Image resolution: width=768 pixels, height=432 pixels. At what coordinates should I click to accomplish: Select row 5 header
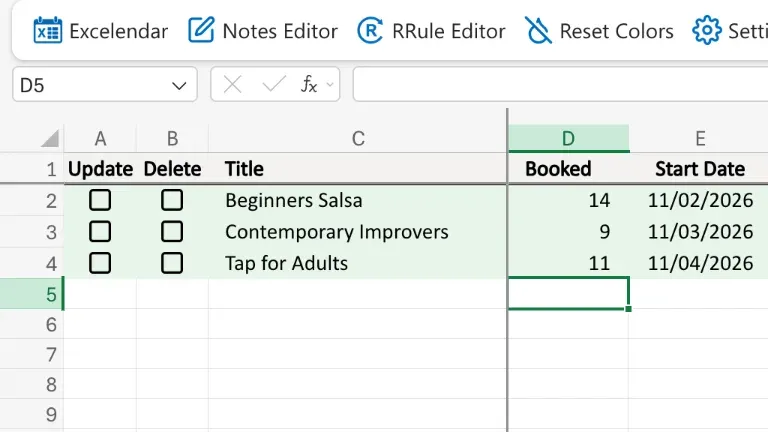pos(32,294)
